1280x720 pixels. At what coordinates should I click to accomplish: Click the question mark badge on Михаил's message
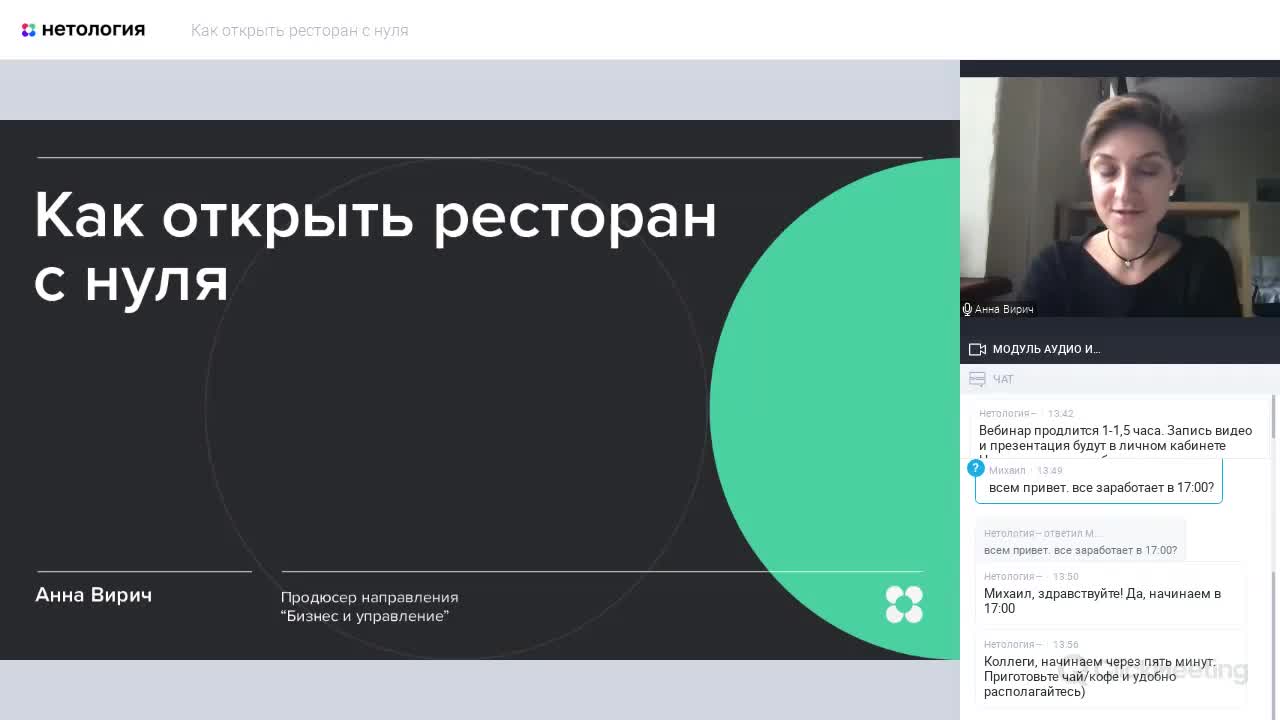pos(976,468)
